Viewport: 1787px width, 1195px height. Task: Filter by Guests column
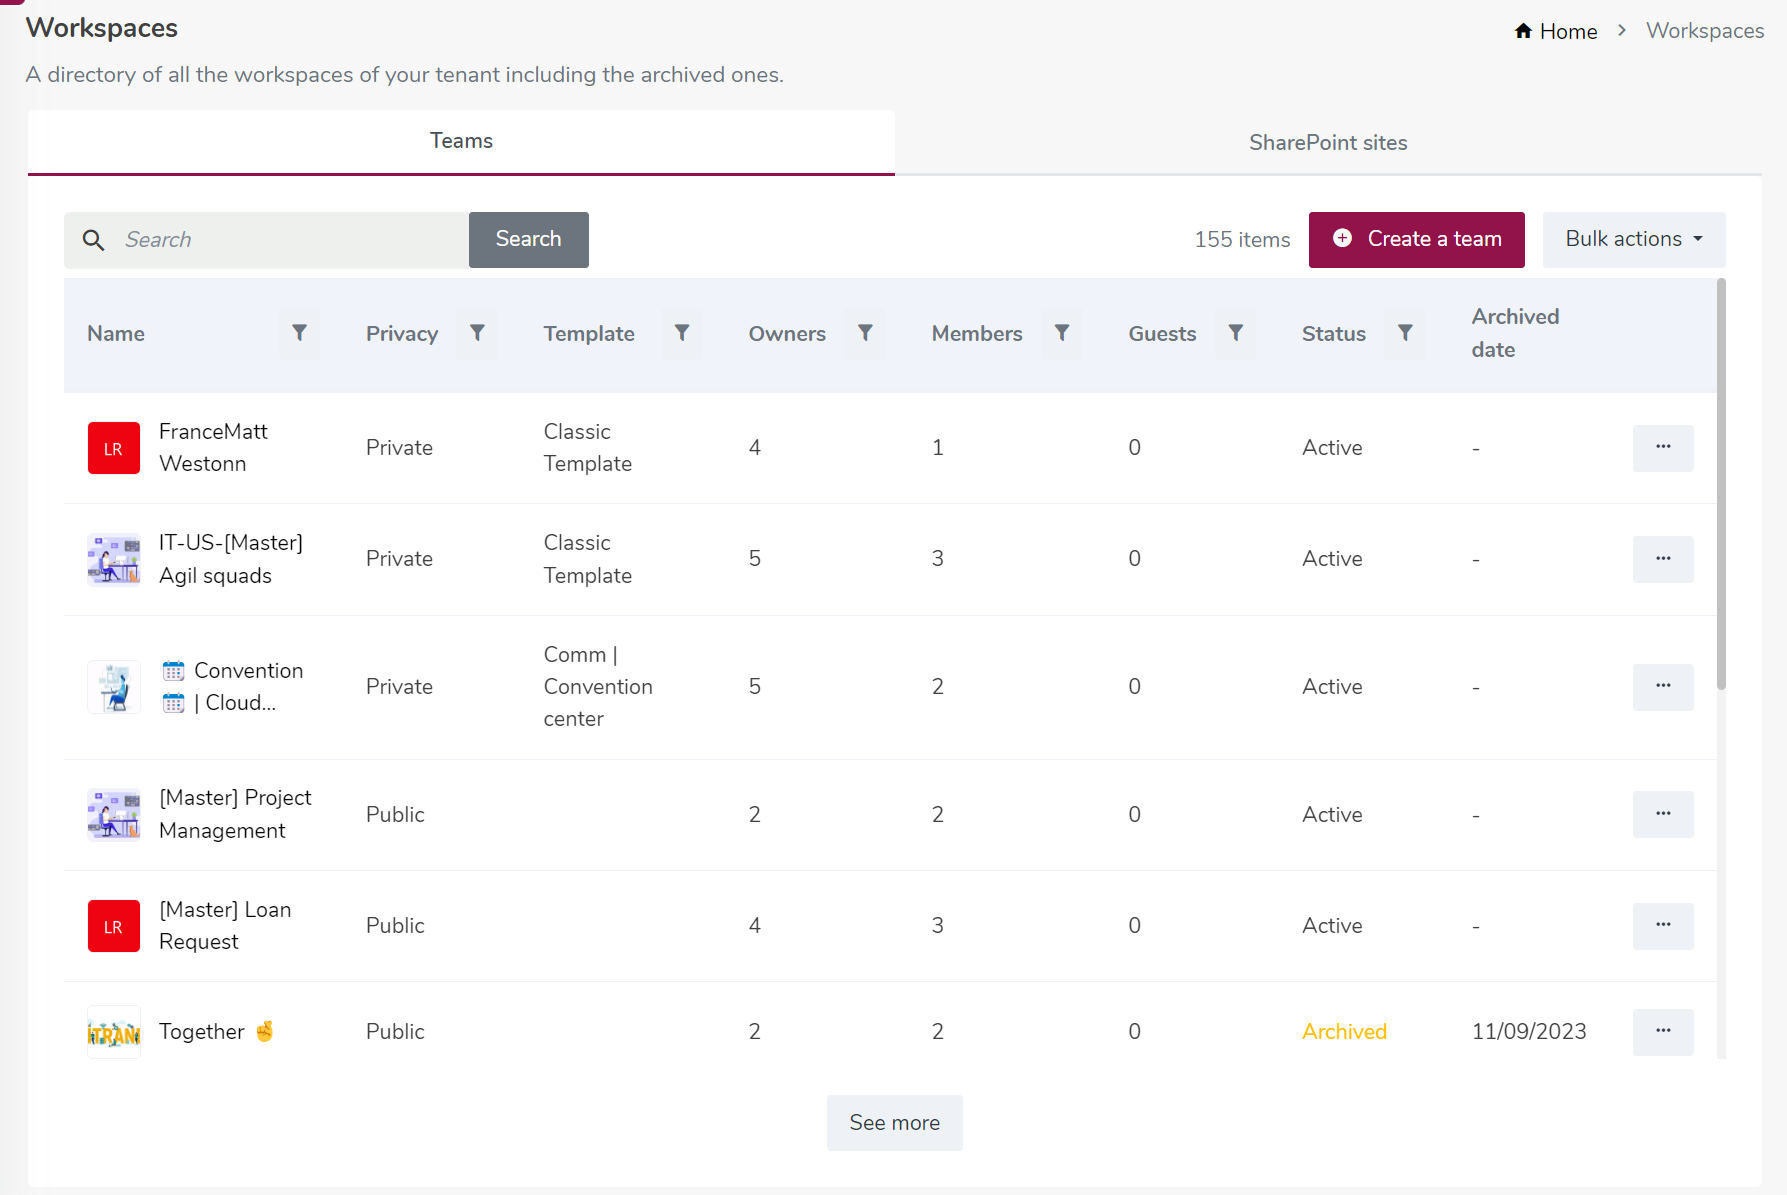(1236, 333)
